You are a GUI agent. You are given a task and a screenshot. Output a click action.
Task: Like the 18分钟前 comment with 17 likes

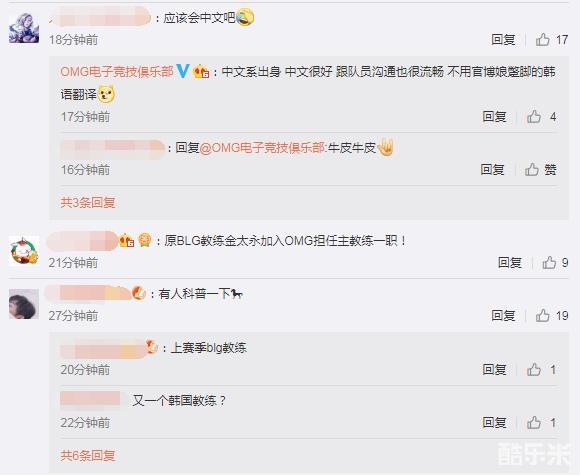pos(543,39)
